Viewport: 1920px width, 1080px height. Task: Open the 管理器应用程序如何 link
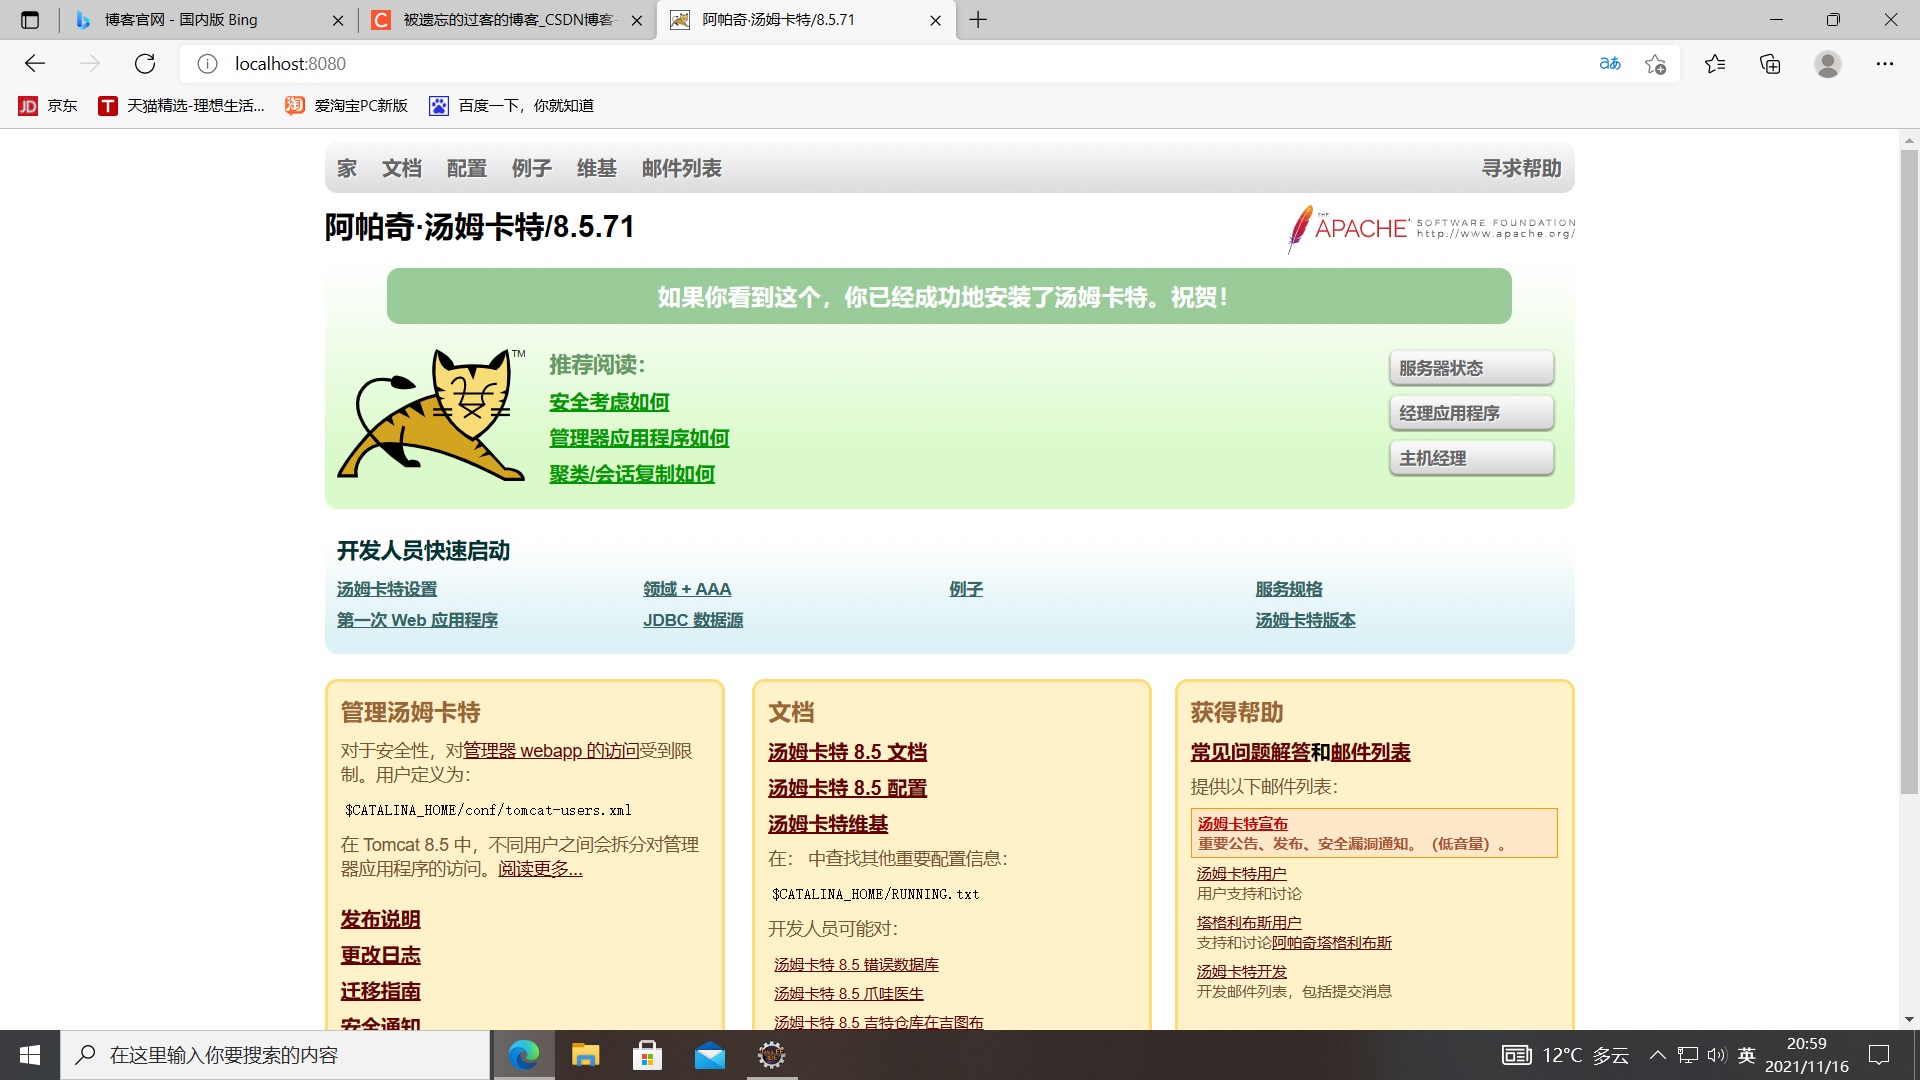pyautogui.click(x=639, y=438)
